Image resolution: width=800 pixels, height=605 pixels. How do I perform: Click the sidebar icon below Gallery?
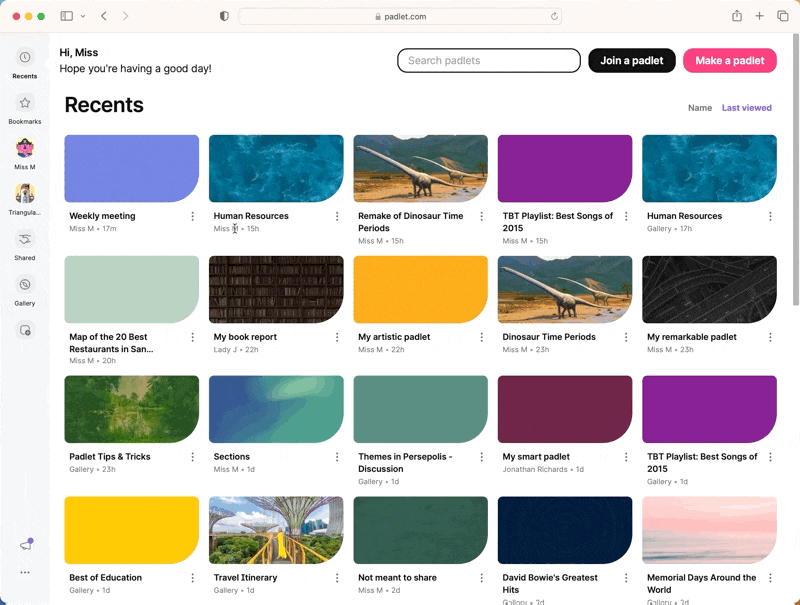click(x=24, y=330)
